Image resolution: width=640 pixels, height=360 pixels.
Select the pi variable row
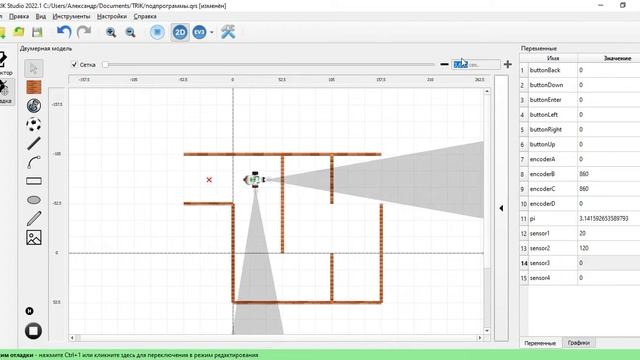[x=580, y=219]
